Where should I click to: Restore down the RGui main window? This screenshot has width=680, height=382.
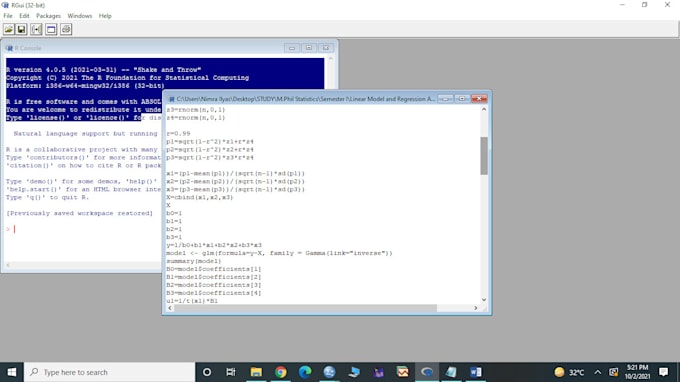645,5
